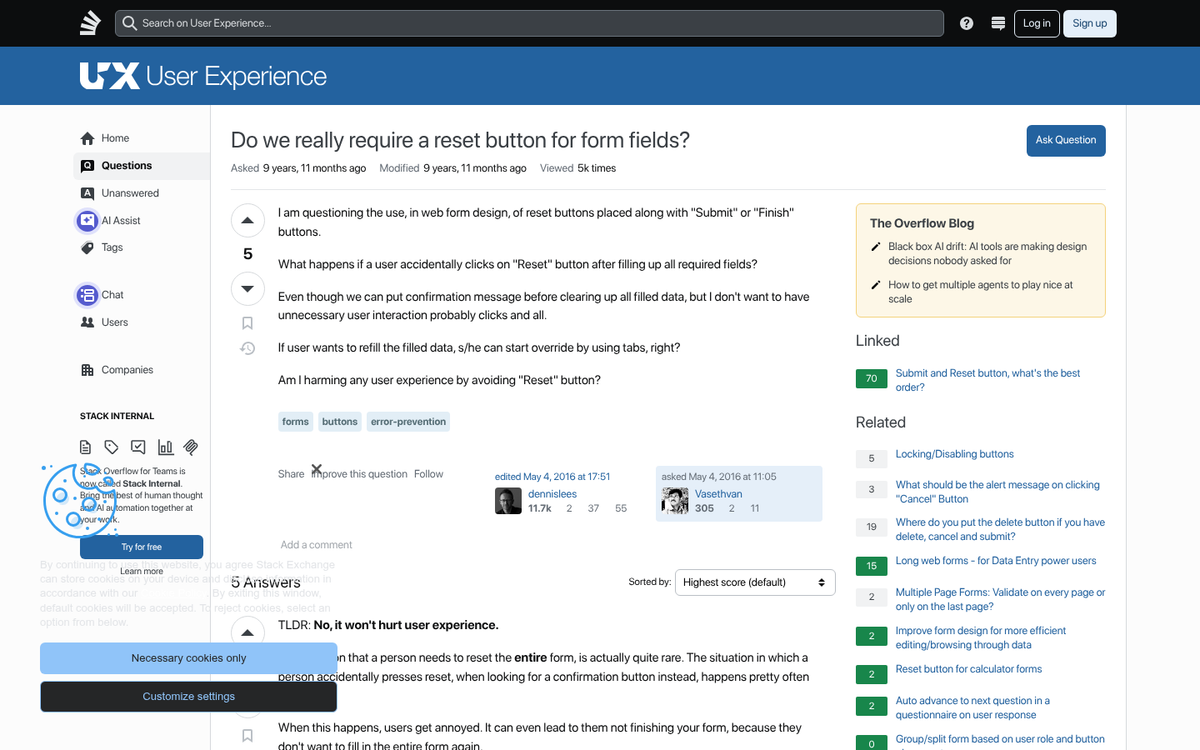This screenshot has height=750, width=1200.
Task: Click the bar chart icon under Stack Internal
Action: click(164, 447)
